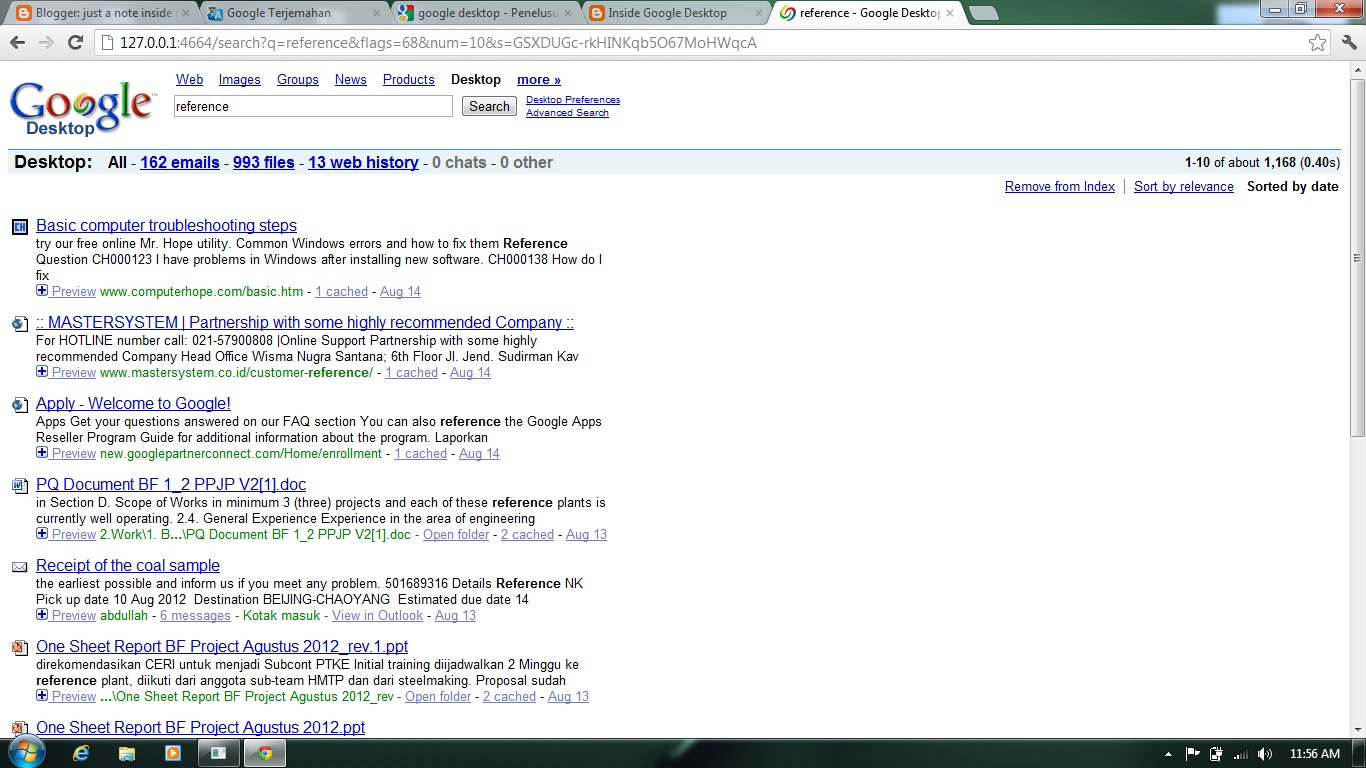Open Windows Media Player from the taskbar
1366x768 pixels.
click(x=173, y=754)
